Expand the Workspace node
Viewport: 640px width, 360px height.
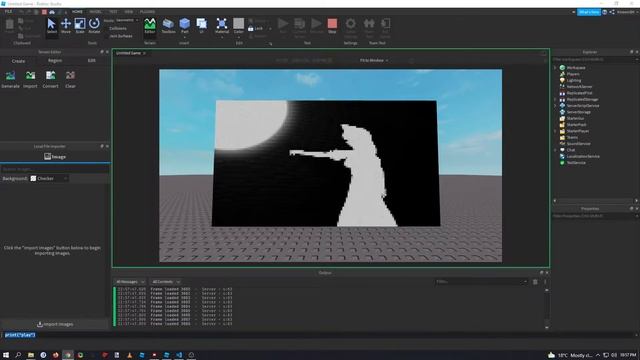tap(555, 68)
